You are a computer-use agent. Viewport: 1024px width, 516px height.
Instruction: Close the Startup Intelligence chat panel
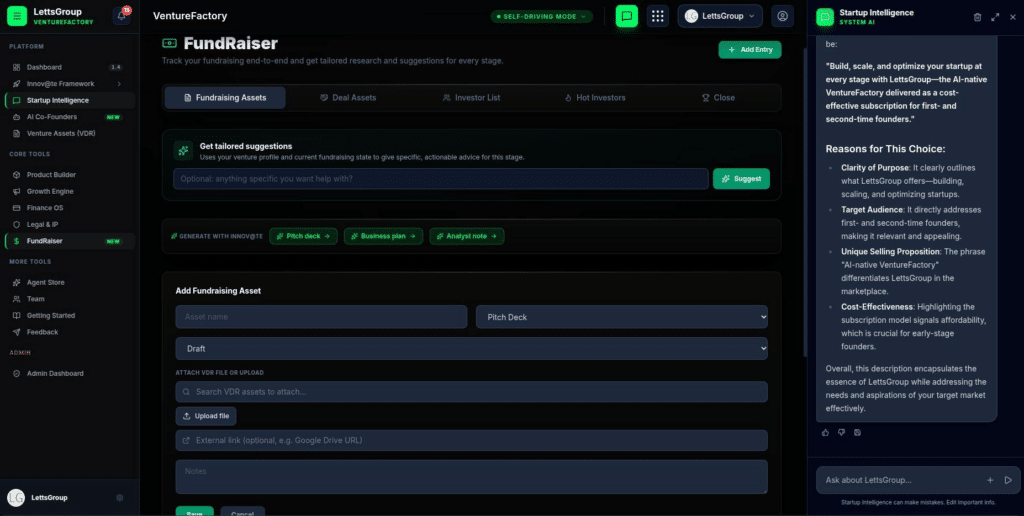click(1013, 17)
